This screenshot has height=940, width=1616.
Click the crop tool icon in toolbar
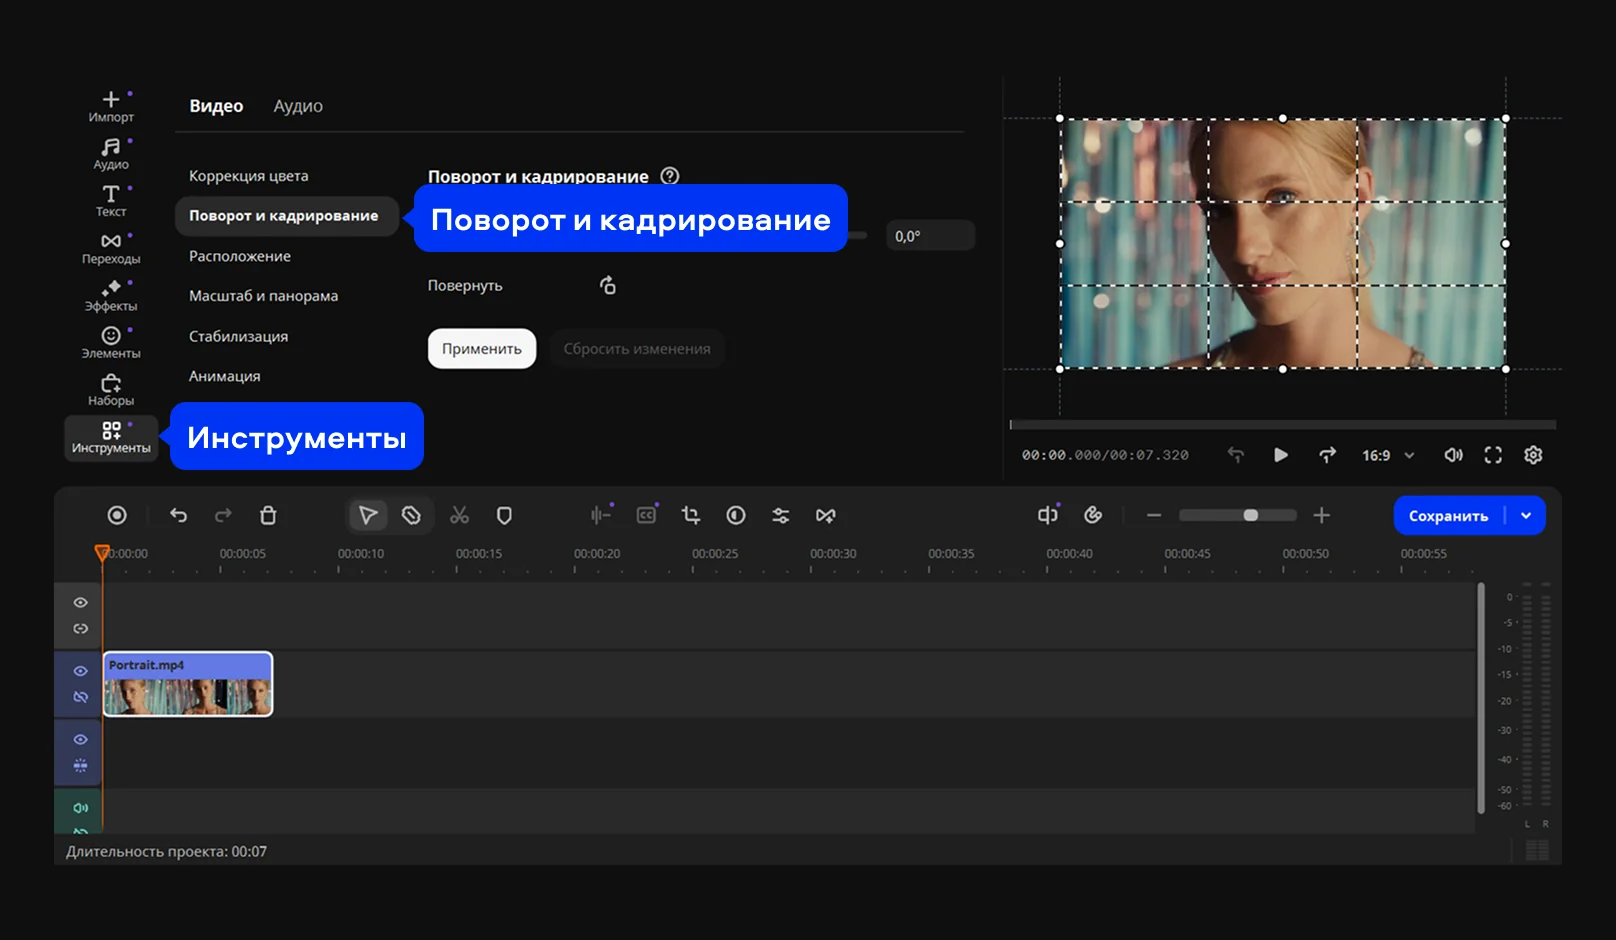coord(690,515)
